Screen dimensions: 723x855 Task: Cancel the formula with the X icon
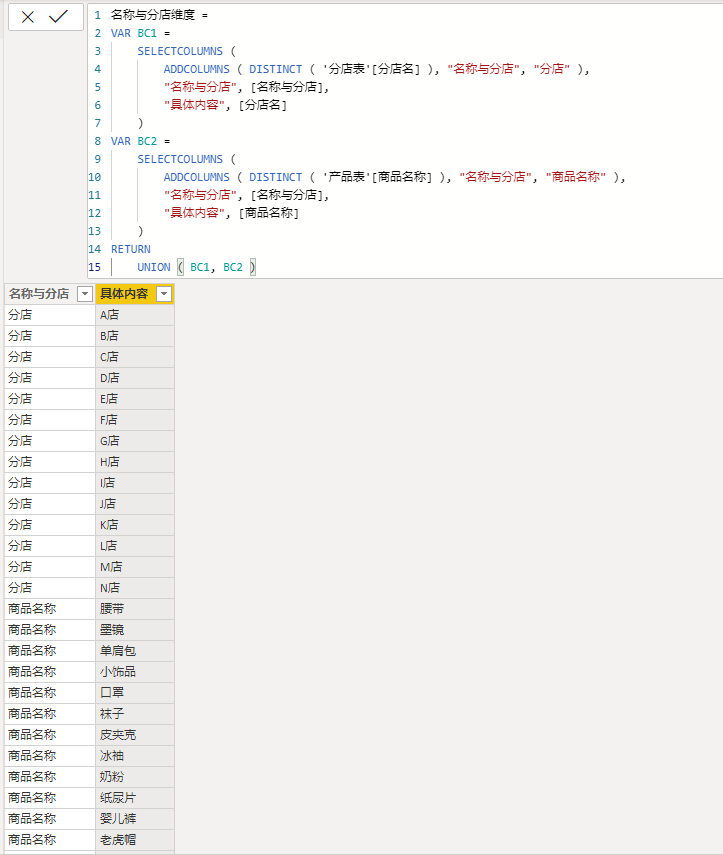[28, 17]
